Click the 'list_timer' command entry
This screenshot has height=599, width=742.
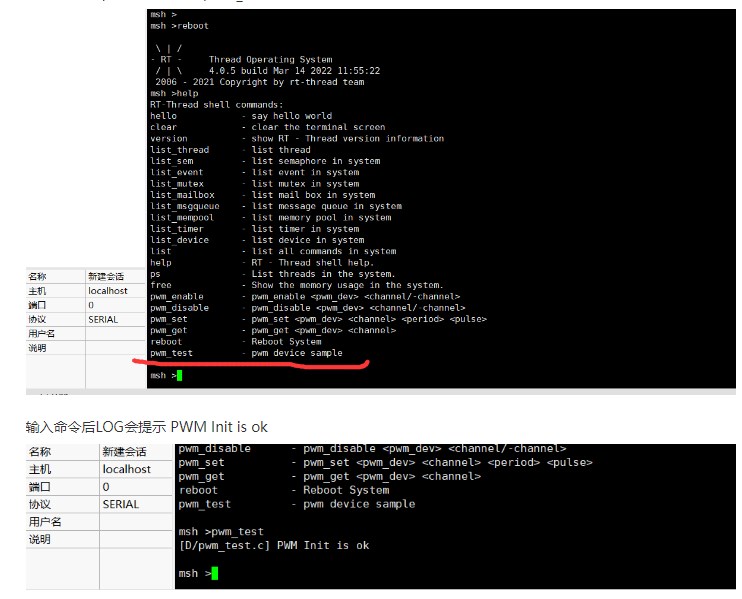coord(177,229)
